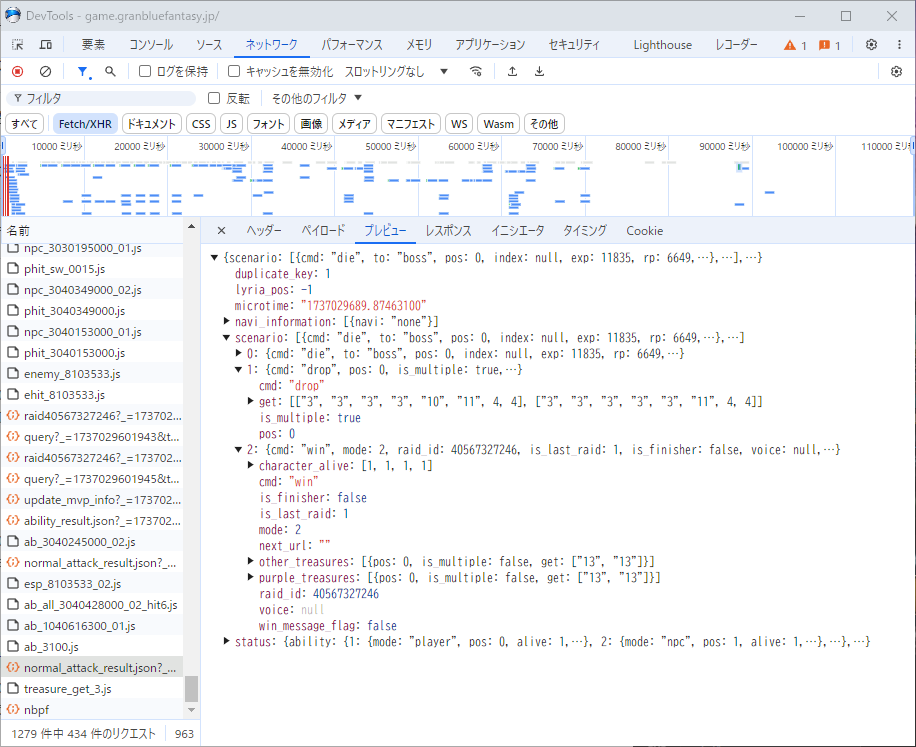Switch to the コンソール panel tab
Viewport: 916px width, 747px height.
coord(151,45)
